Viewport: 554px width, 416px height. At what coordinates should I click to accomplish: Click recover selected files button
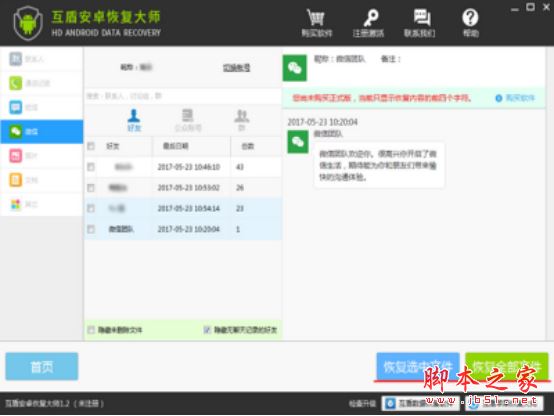click(418, 367)
